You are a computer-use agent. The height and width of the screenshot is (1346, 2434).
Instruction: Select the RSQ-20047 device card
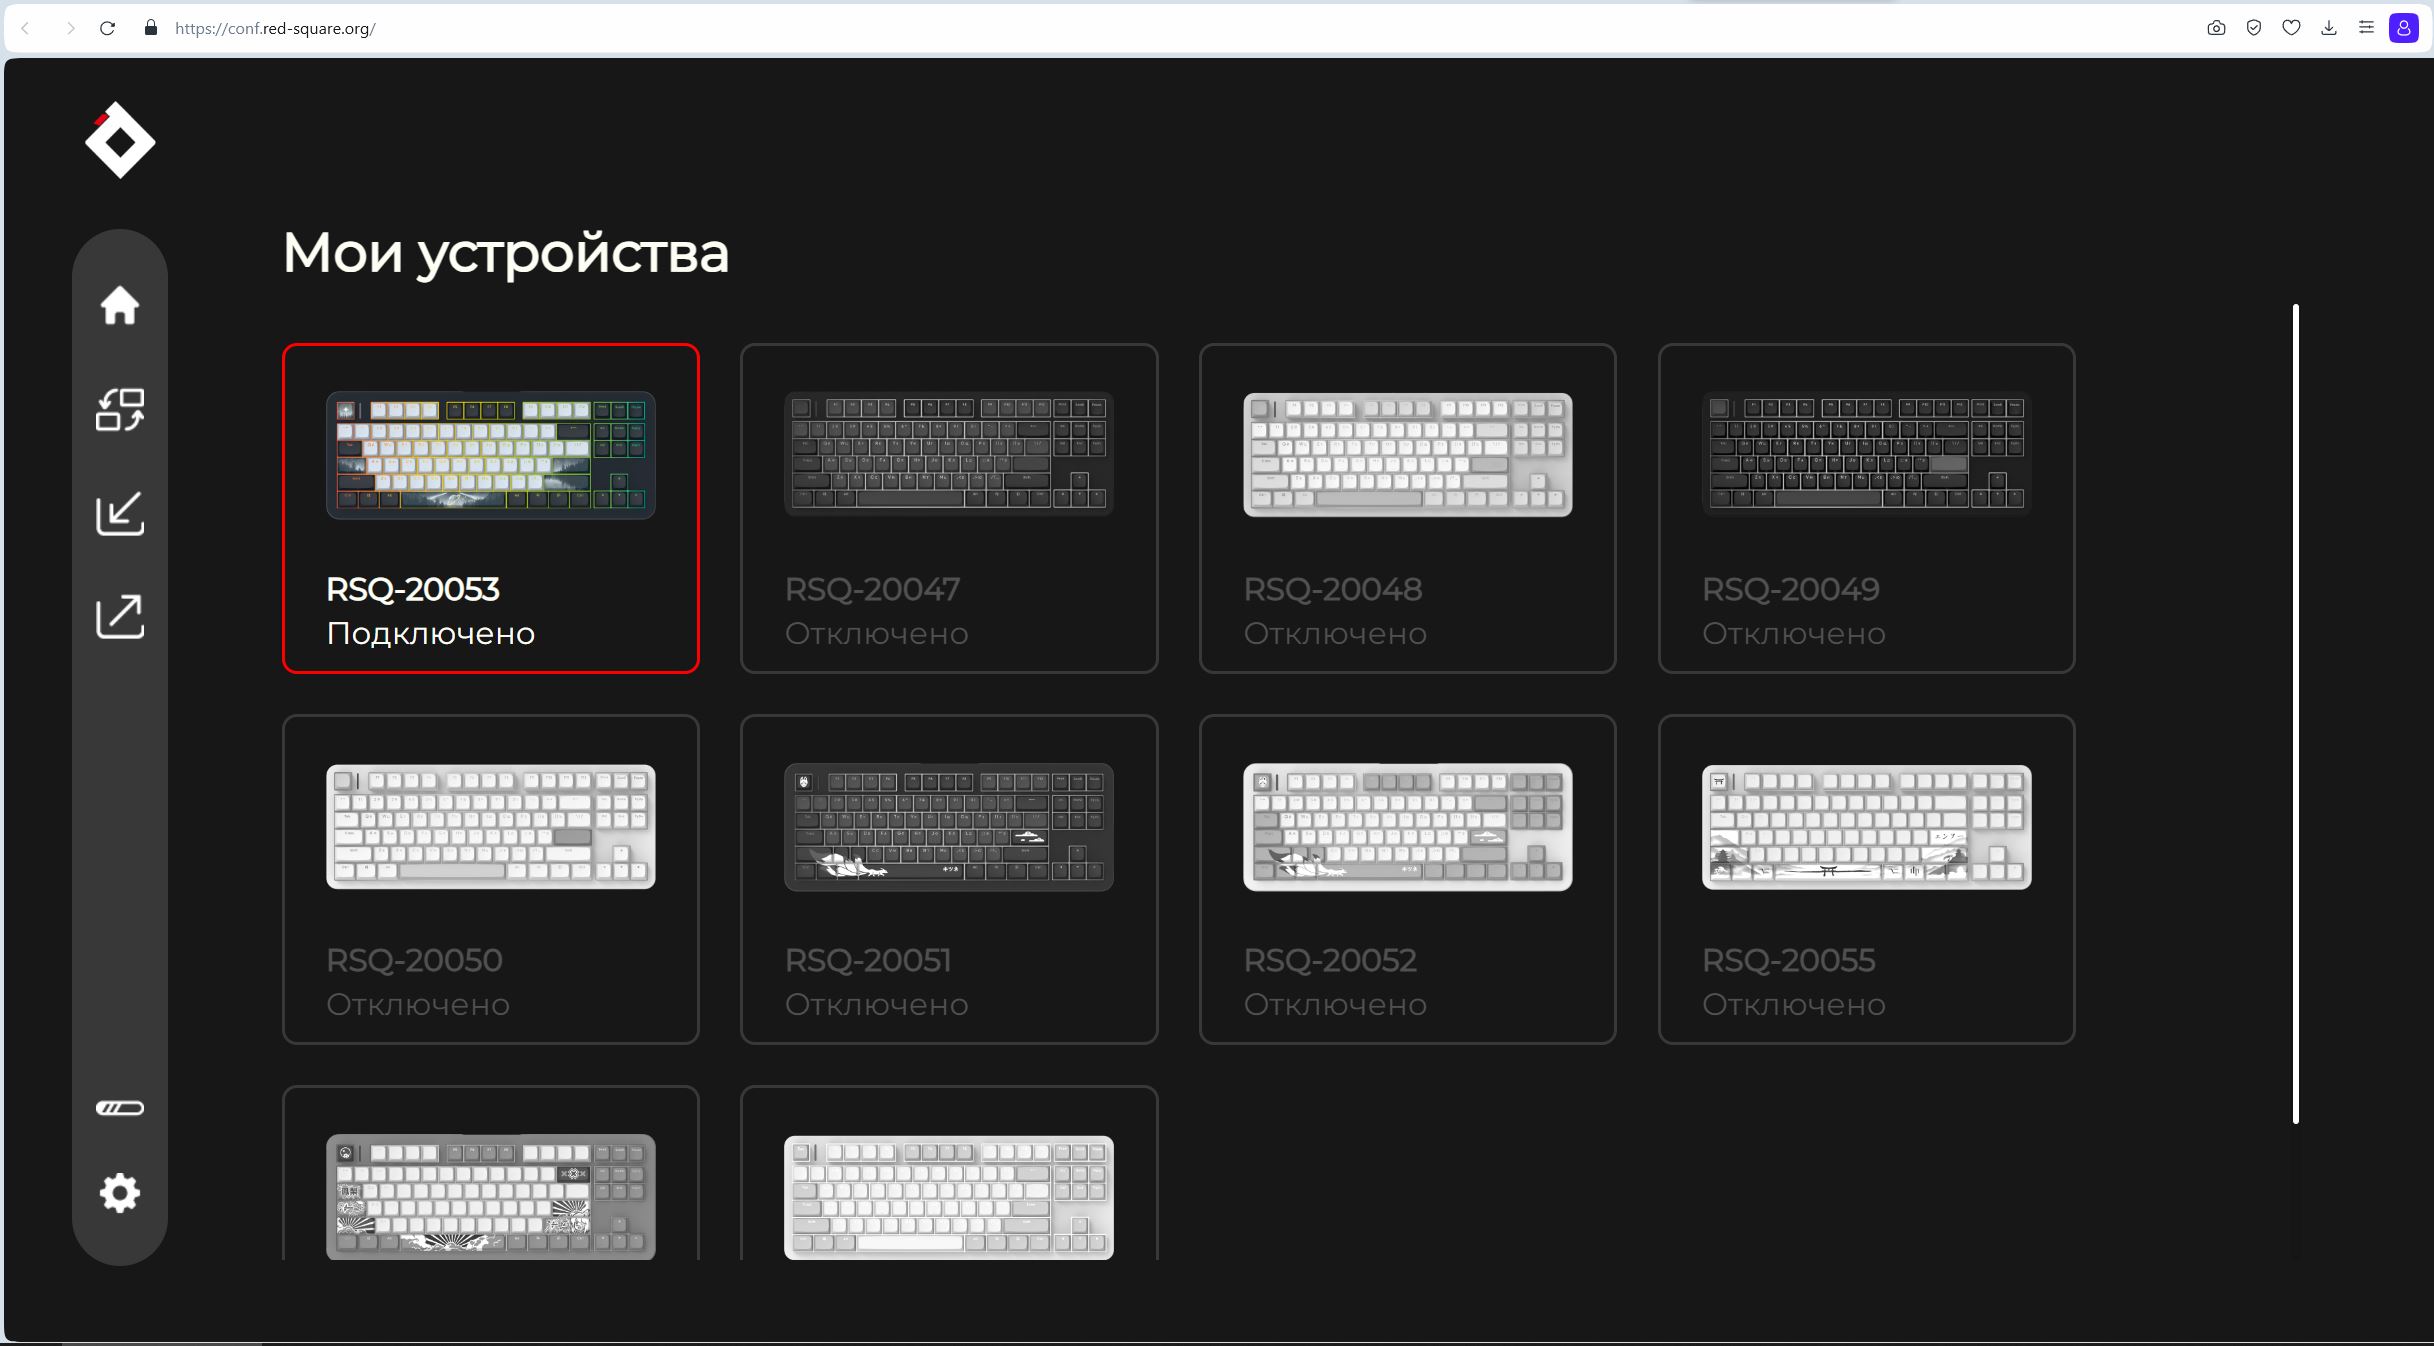click(948, 508)
